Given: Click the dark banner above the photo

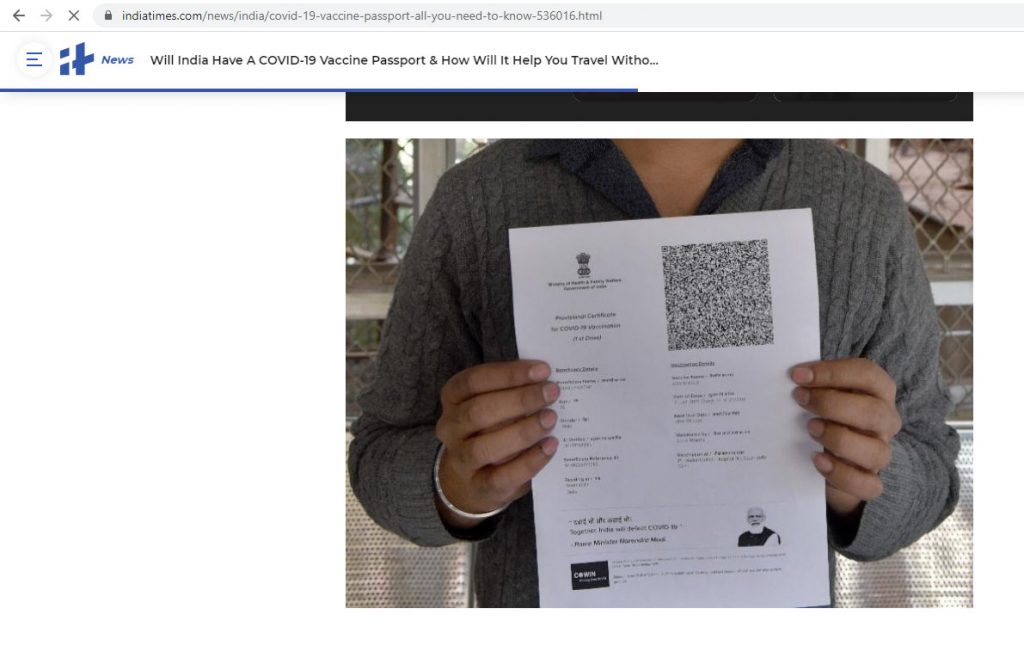Looking at the screenshot, I should tap(659, 106).
